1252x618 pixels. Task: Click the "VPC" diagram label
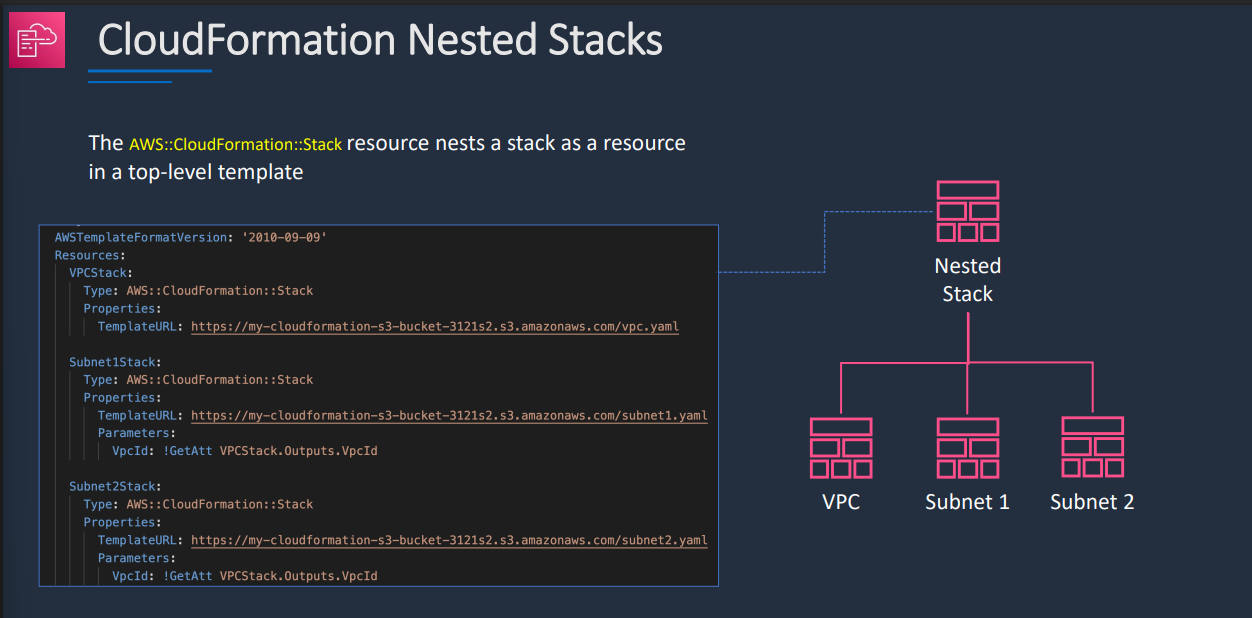tap(841, 502)
